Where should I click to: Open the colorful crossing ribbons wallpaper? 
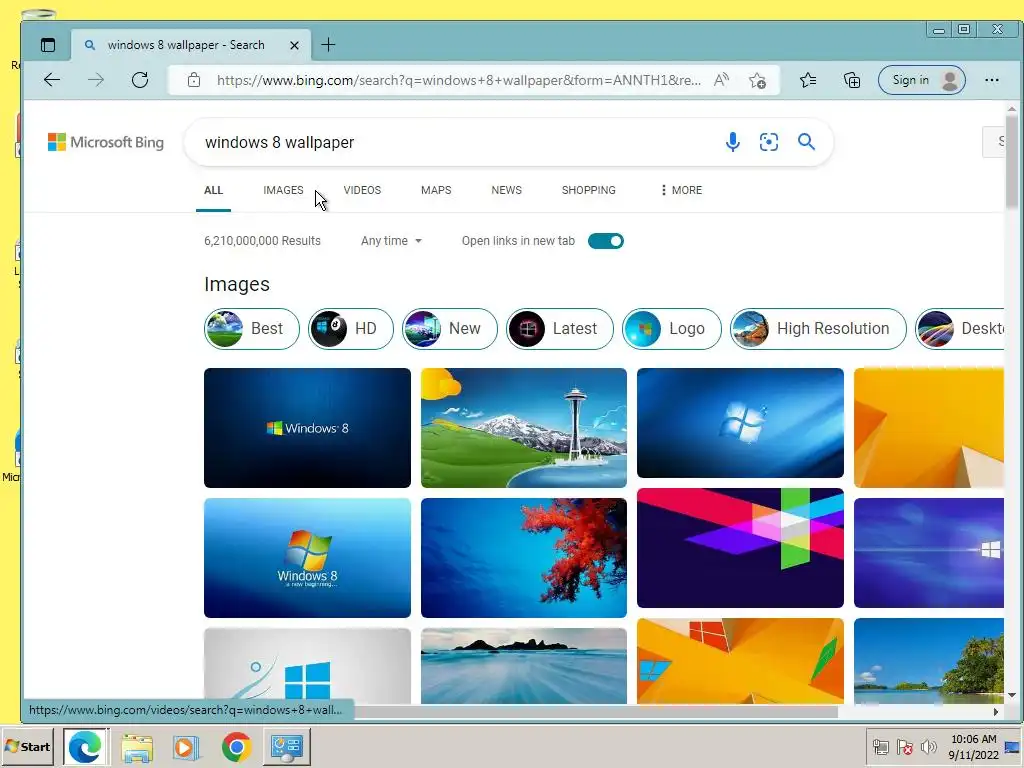(x=740, y=548)
